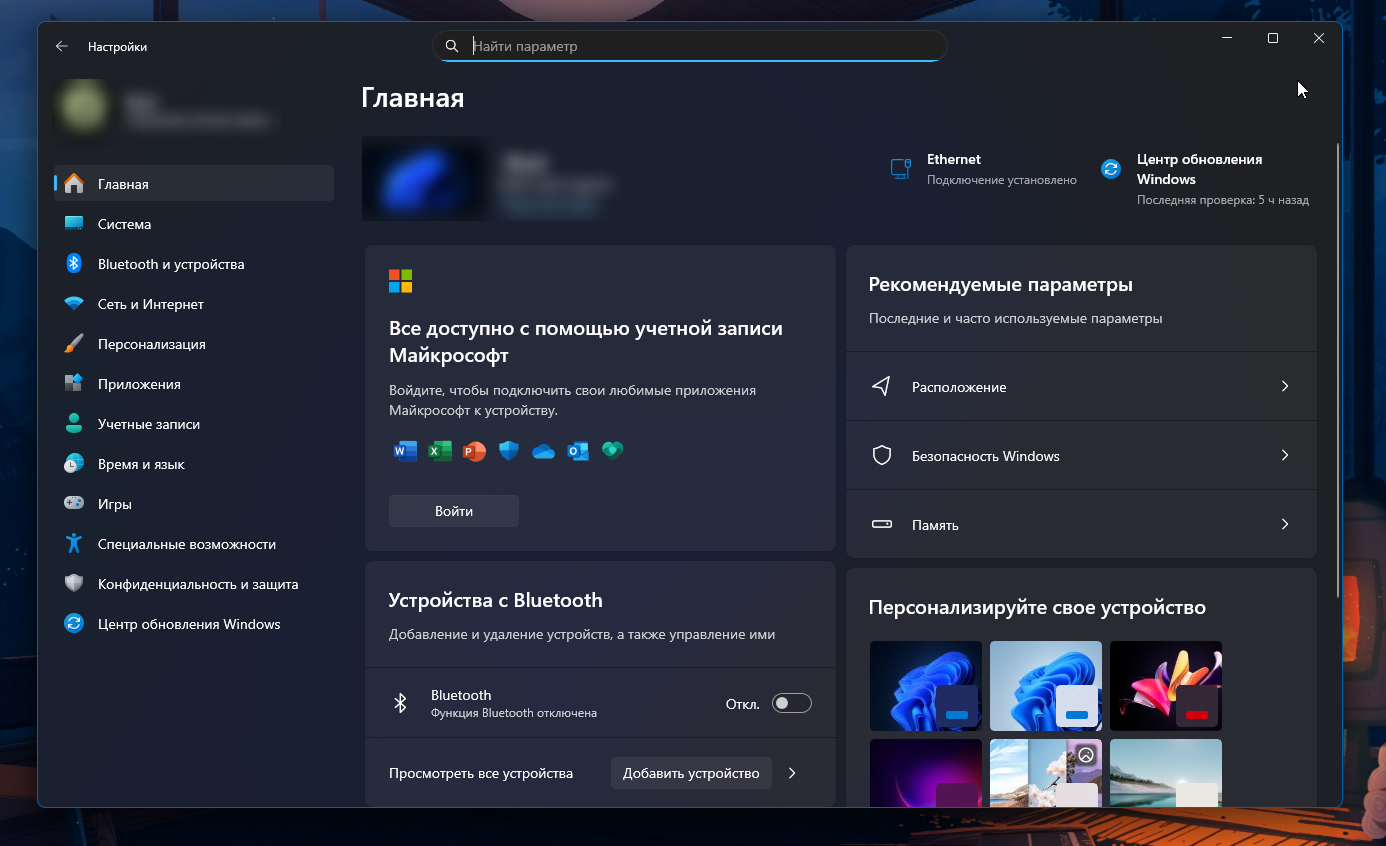This screenshot has height=846, width=1386.
Task: Click the Outlook icon on the account card
Action: coord(578,451)
